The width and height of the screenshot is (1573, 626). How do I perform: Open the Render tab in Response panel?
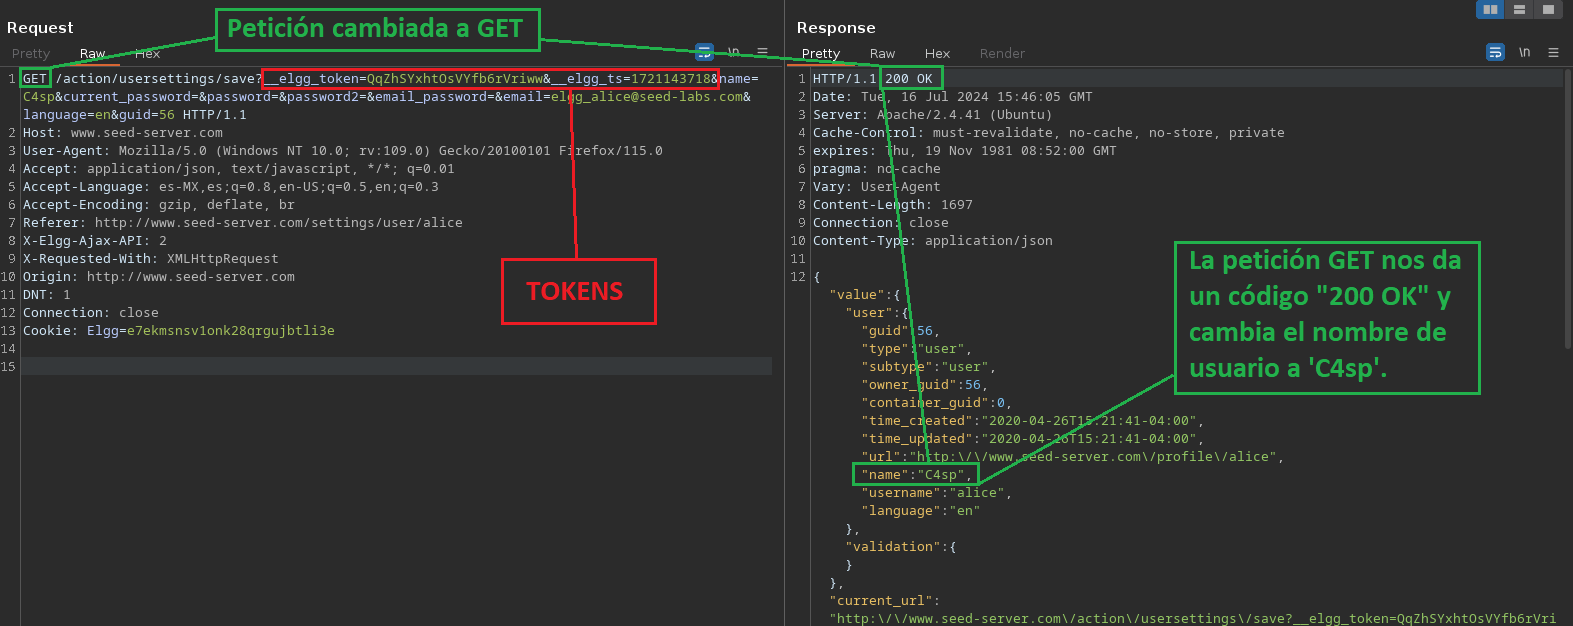[x=1002, y=54]
